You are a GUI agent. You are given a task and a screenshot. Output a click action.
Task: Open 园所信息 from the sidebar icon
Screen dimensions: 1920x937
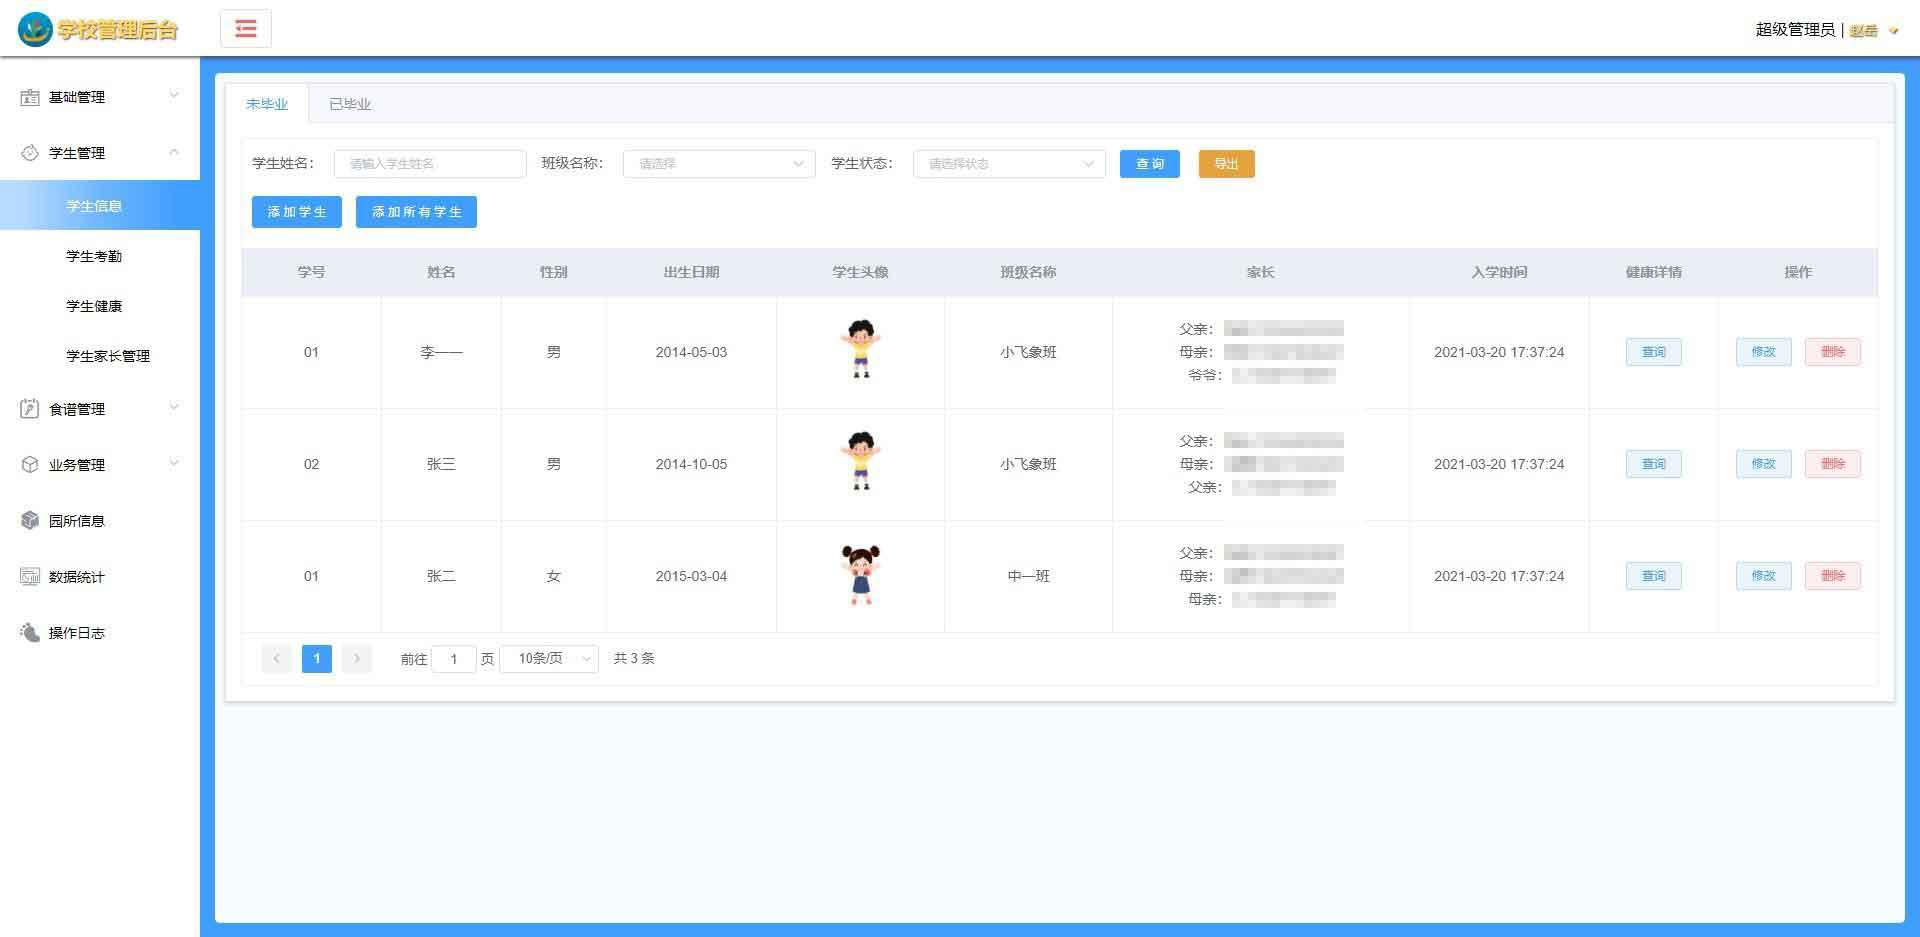30,521
